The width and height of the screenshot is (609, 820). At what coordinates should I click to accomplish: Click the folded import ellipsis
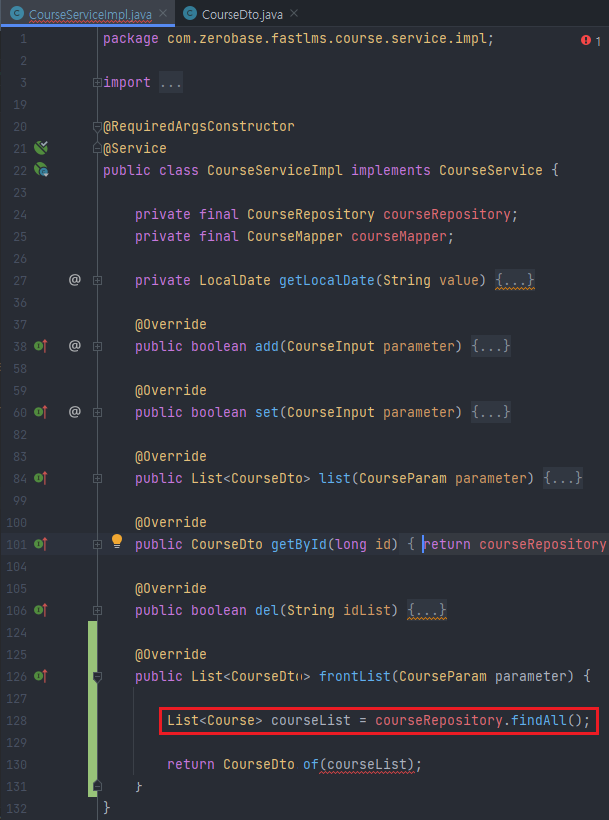click(x=171, y=83)
